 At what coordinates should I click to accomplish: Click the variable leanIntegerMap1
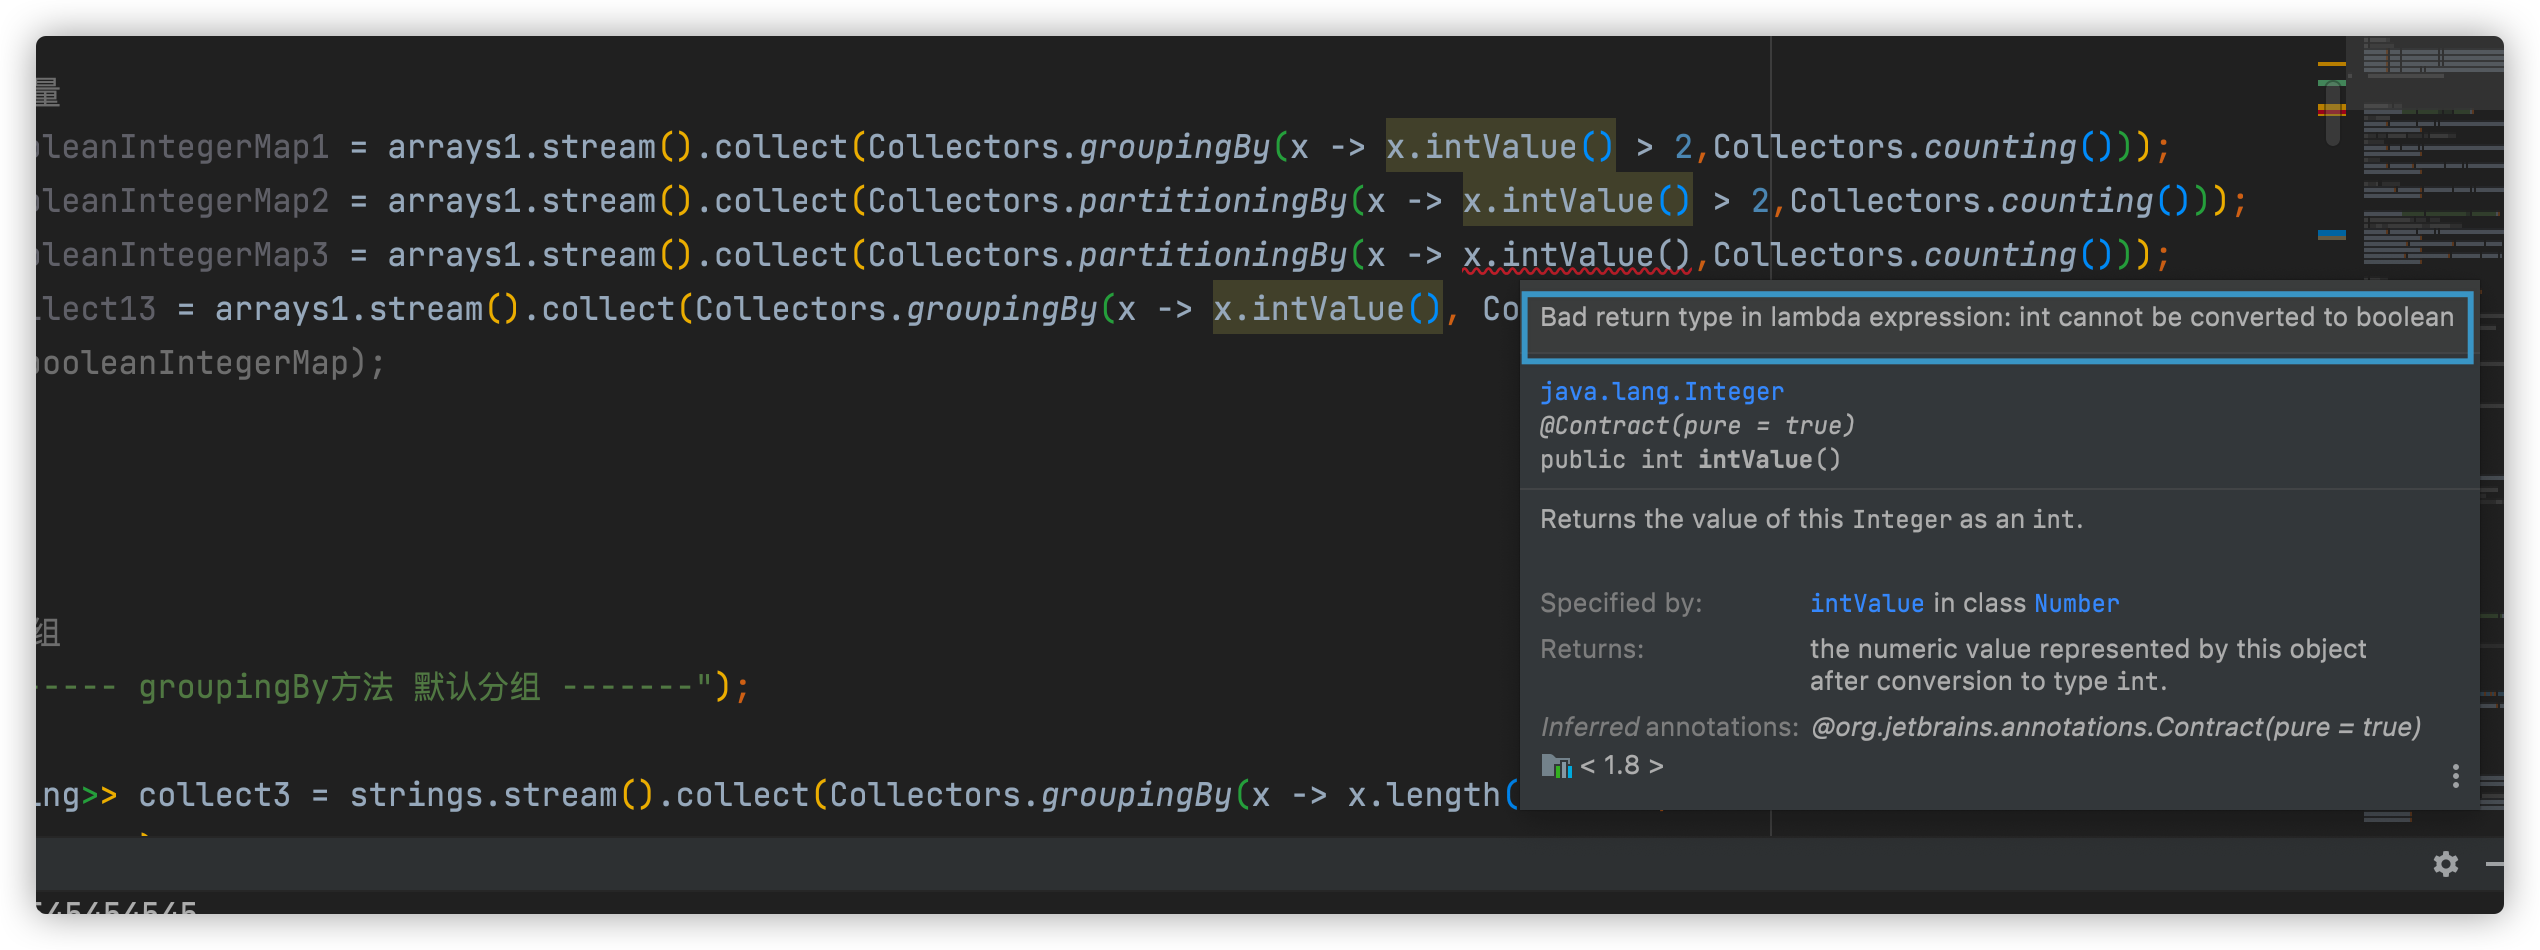182,147
